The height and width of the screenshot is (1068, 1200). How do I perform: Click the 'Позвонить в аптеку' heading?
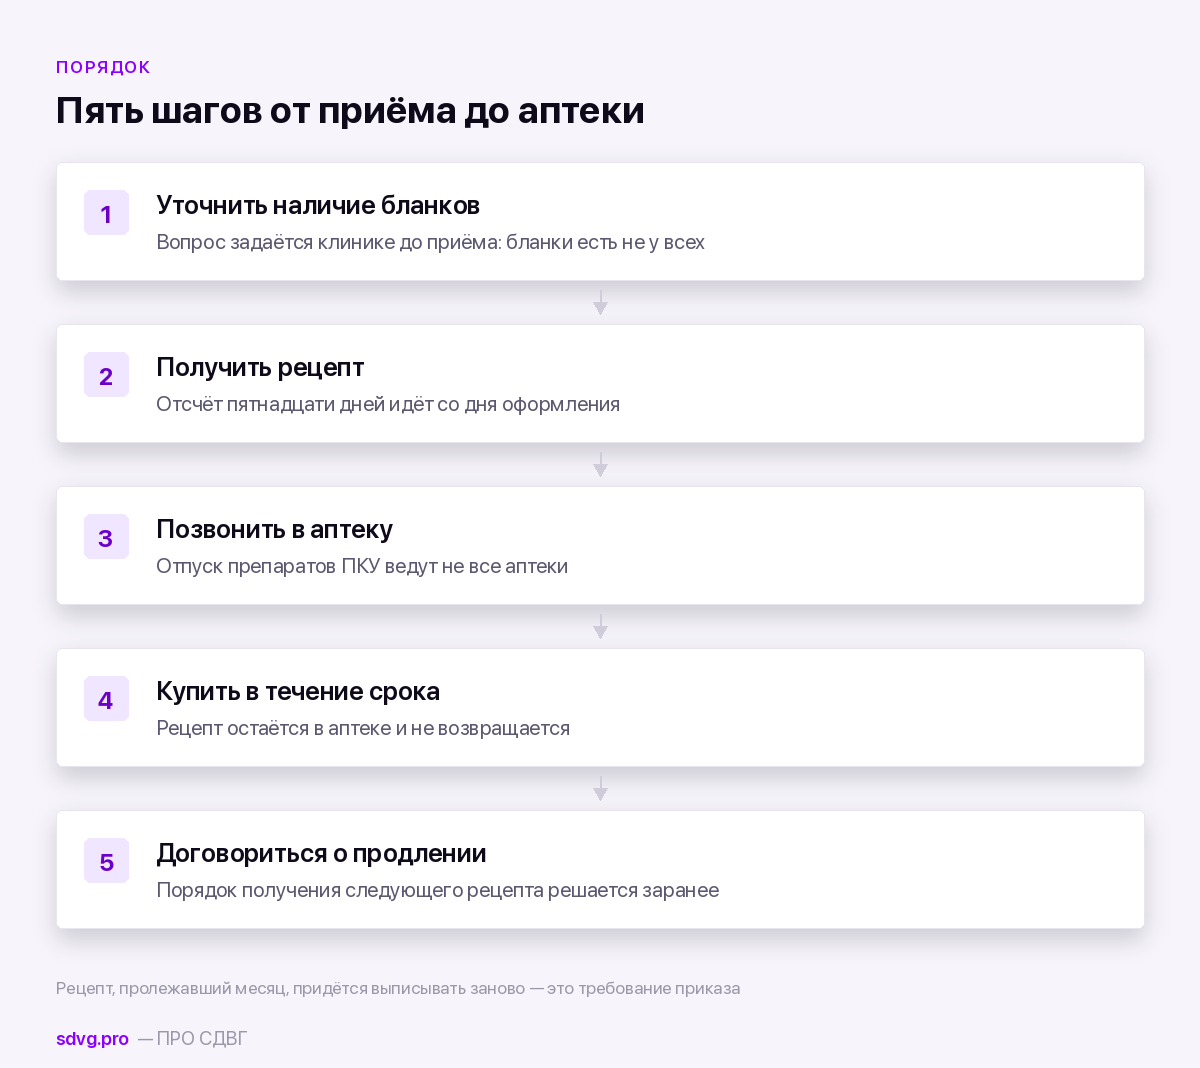pos(275,529)
